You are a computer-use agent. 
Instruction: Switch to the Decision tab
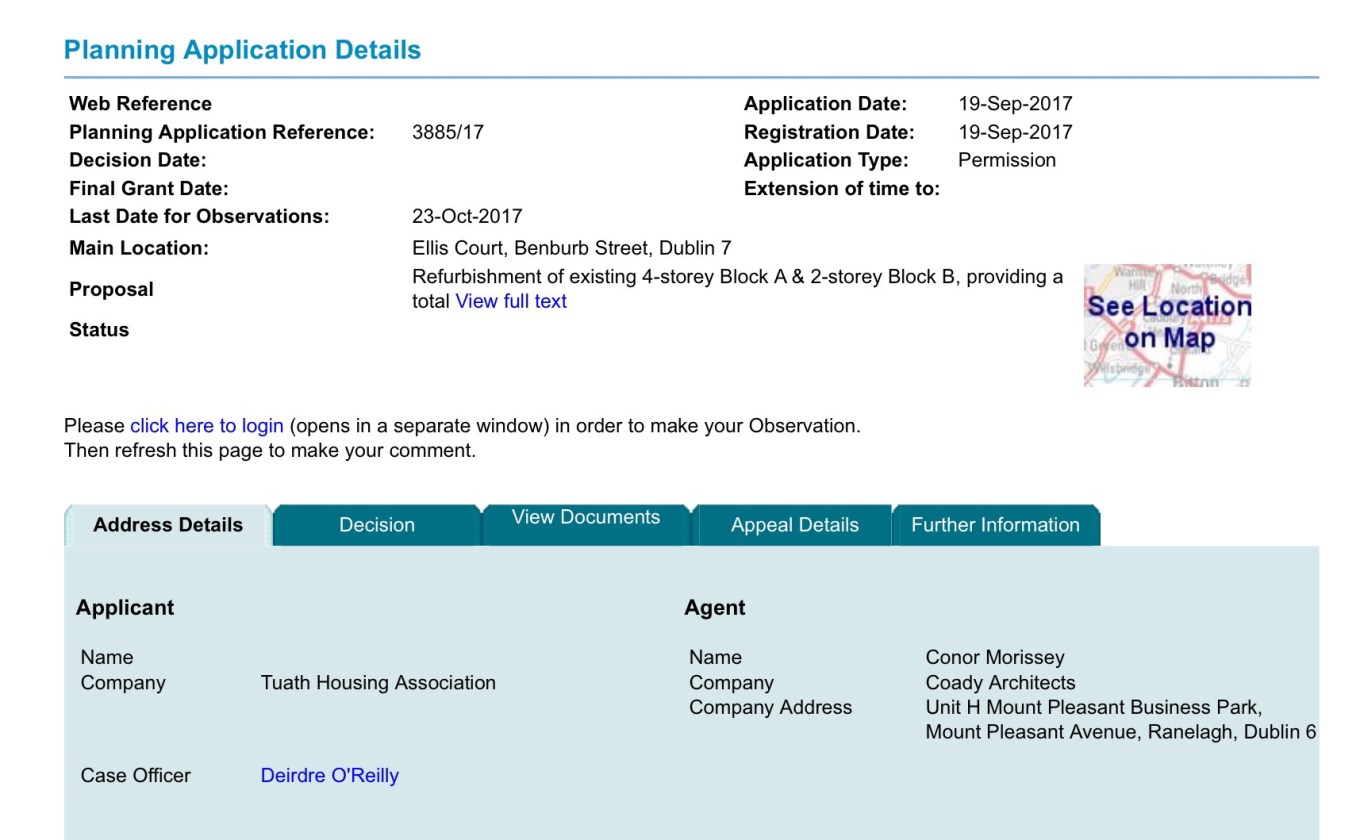[x=376, y=525]
